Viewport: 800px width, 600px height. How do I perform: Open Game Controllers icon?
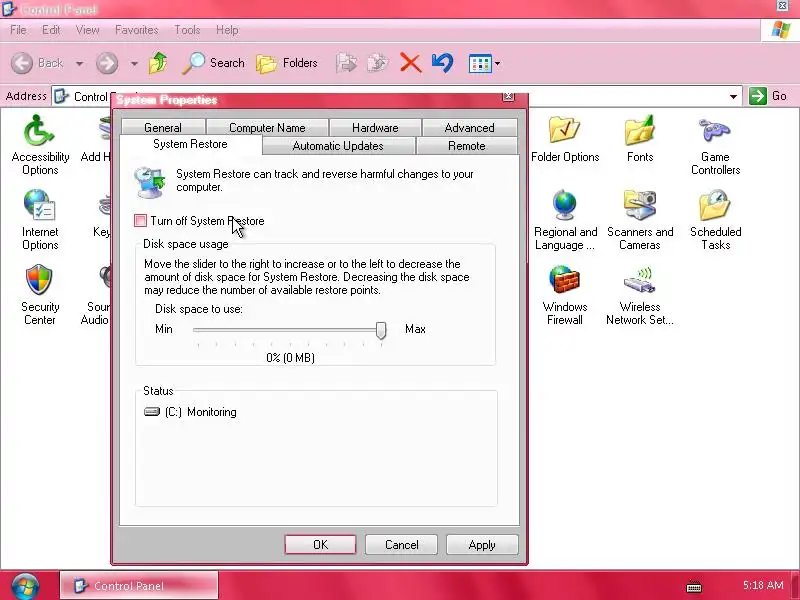point(715,145)
